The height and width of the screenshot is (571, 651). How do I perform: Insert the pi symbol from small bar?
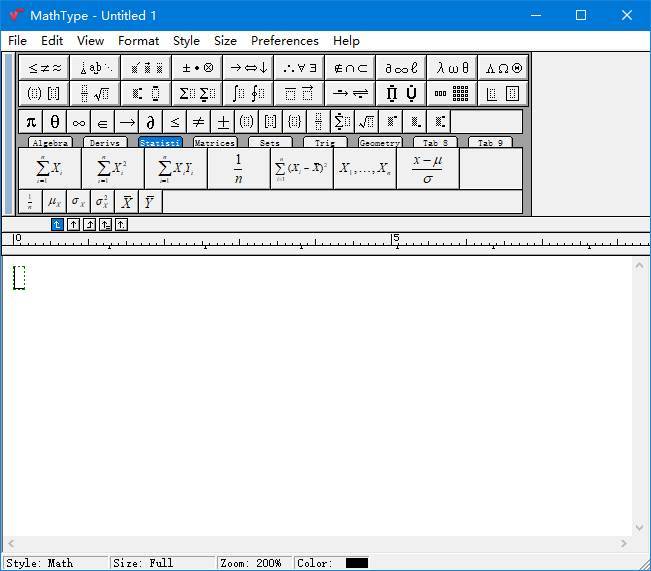31,122
